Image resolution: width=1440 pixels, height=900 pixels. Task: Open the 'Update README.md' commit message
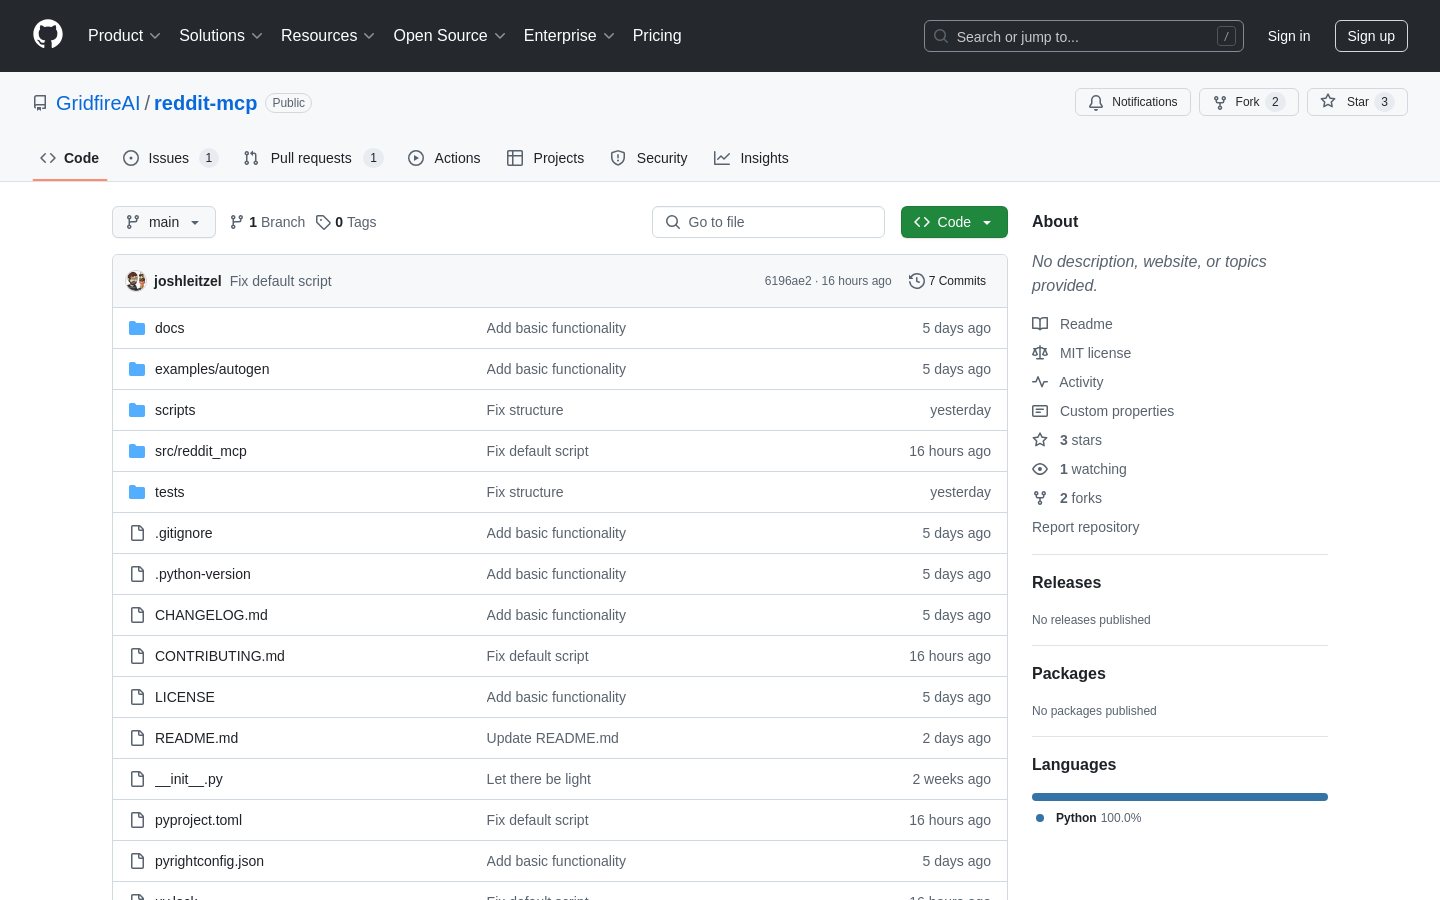(553, 738)
